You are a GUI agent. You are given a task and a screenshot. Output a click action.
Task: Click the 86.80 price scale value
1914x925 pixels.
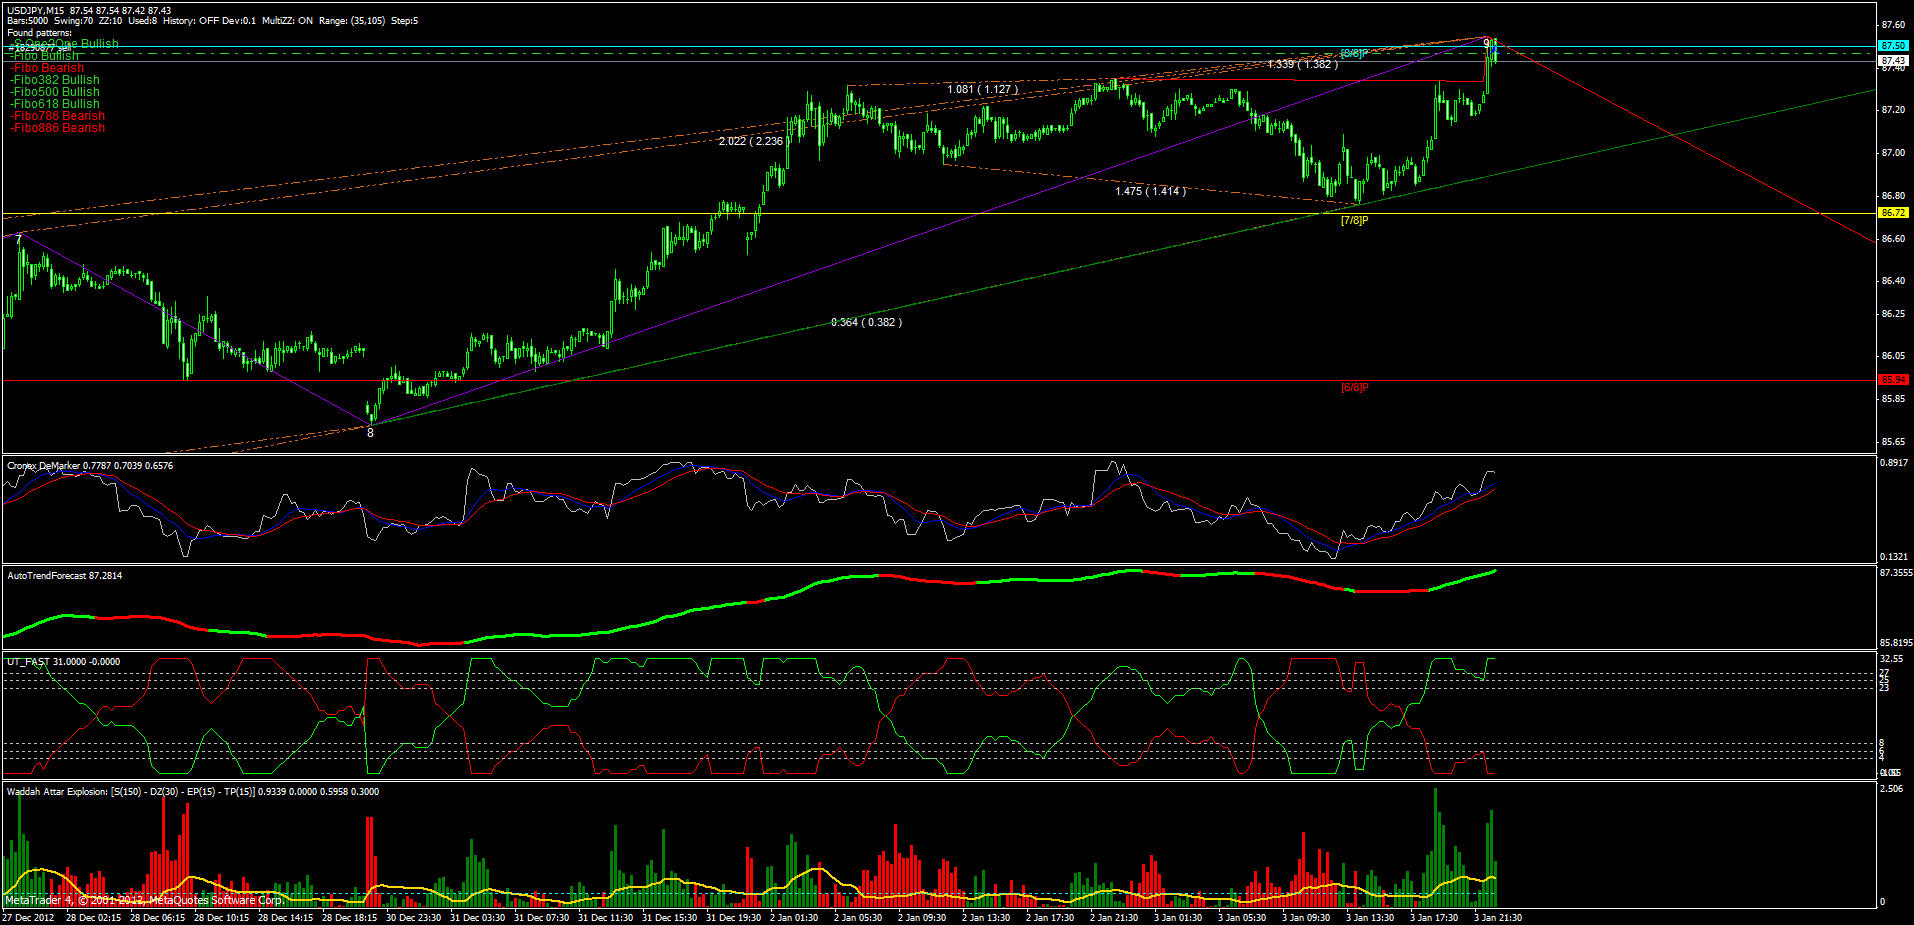(1893, 196)
